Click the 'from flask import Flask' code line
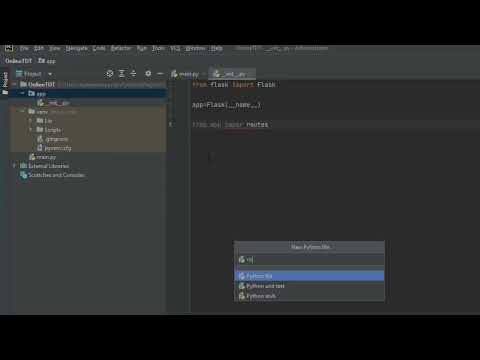480x360 pixels. (234, 85)
